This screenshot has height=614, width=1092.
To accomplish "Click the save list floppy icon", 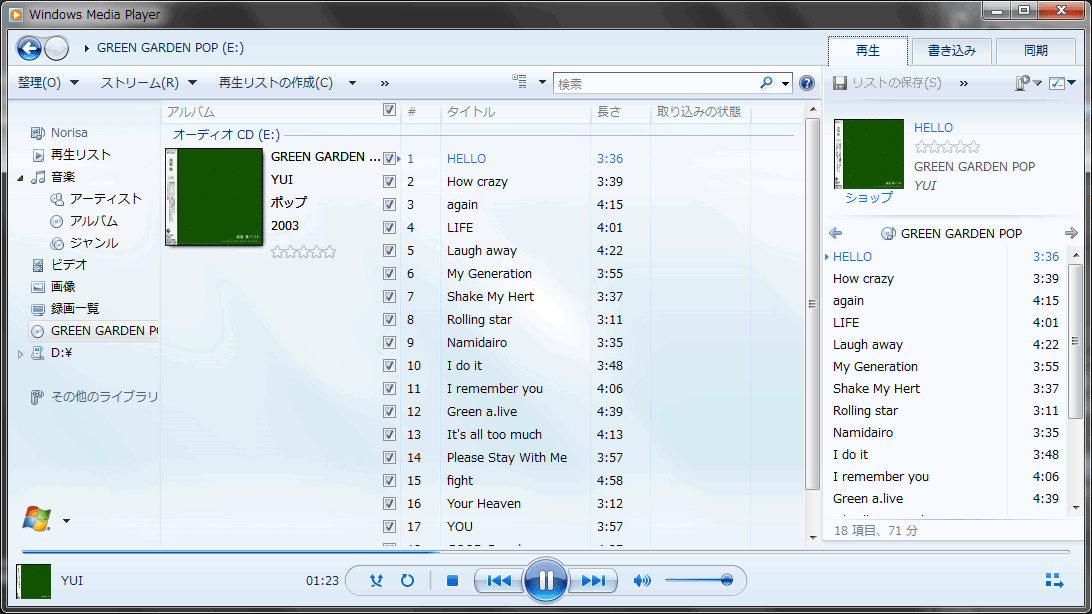I will [840, 83].
